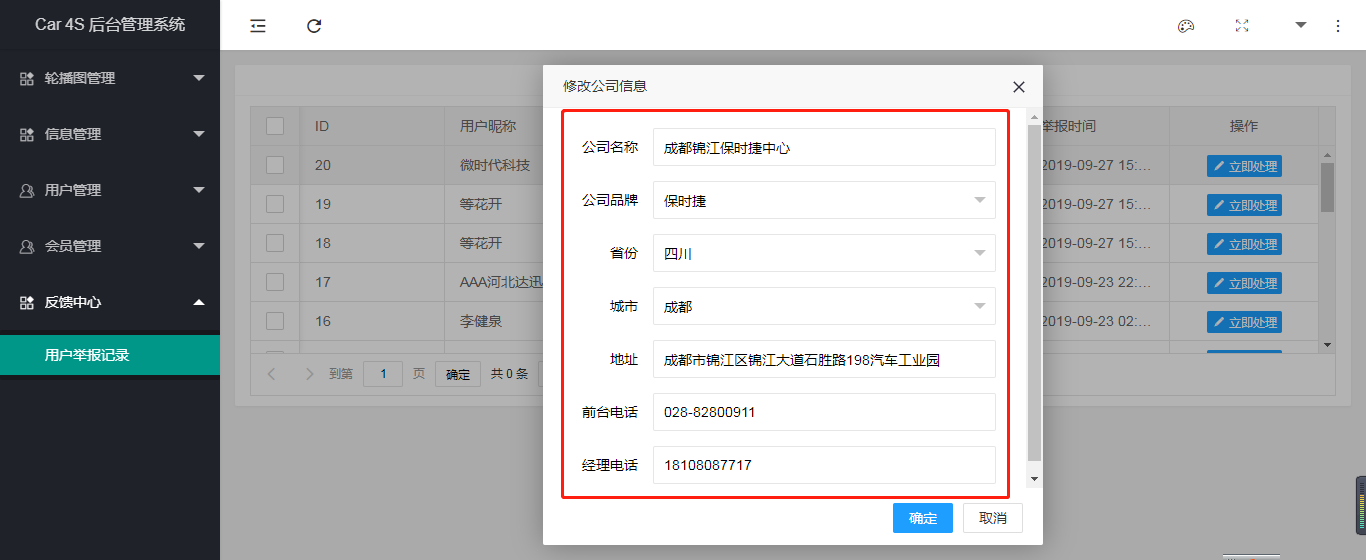Click Car 4S 后台管理系统 title

110,25
